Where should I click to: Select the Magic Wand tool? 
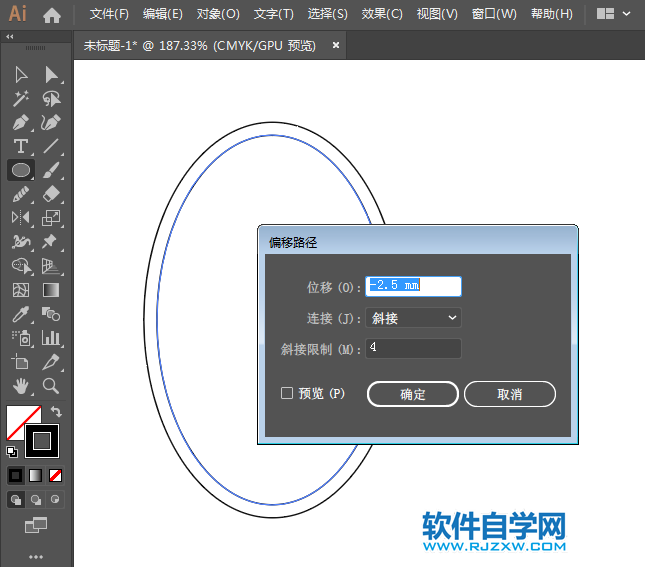click(x=21, y=99)
